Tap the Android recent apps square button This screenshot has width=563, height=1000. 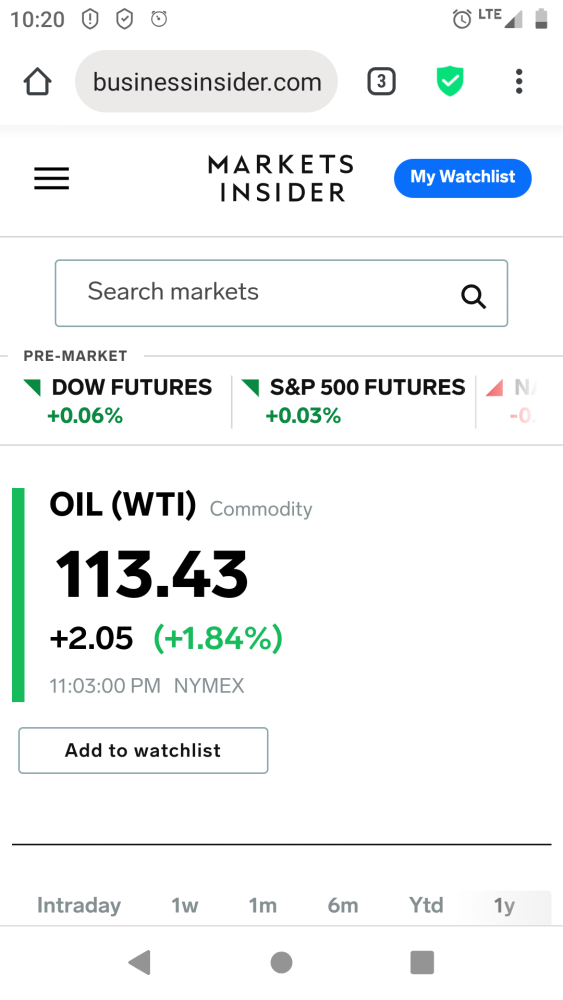(422, 962)
